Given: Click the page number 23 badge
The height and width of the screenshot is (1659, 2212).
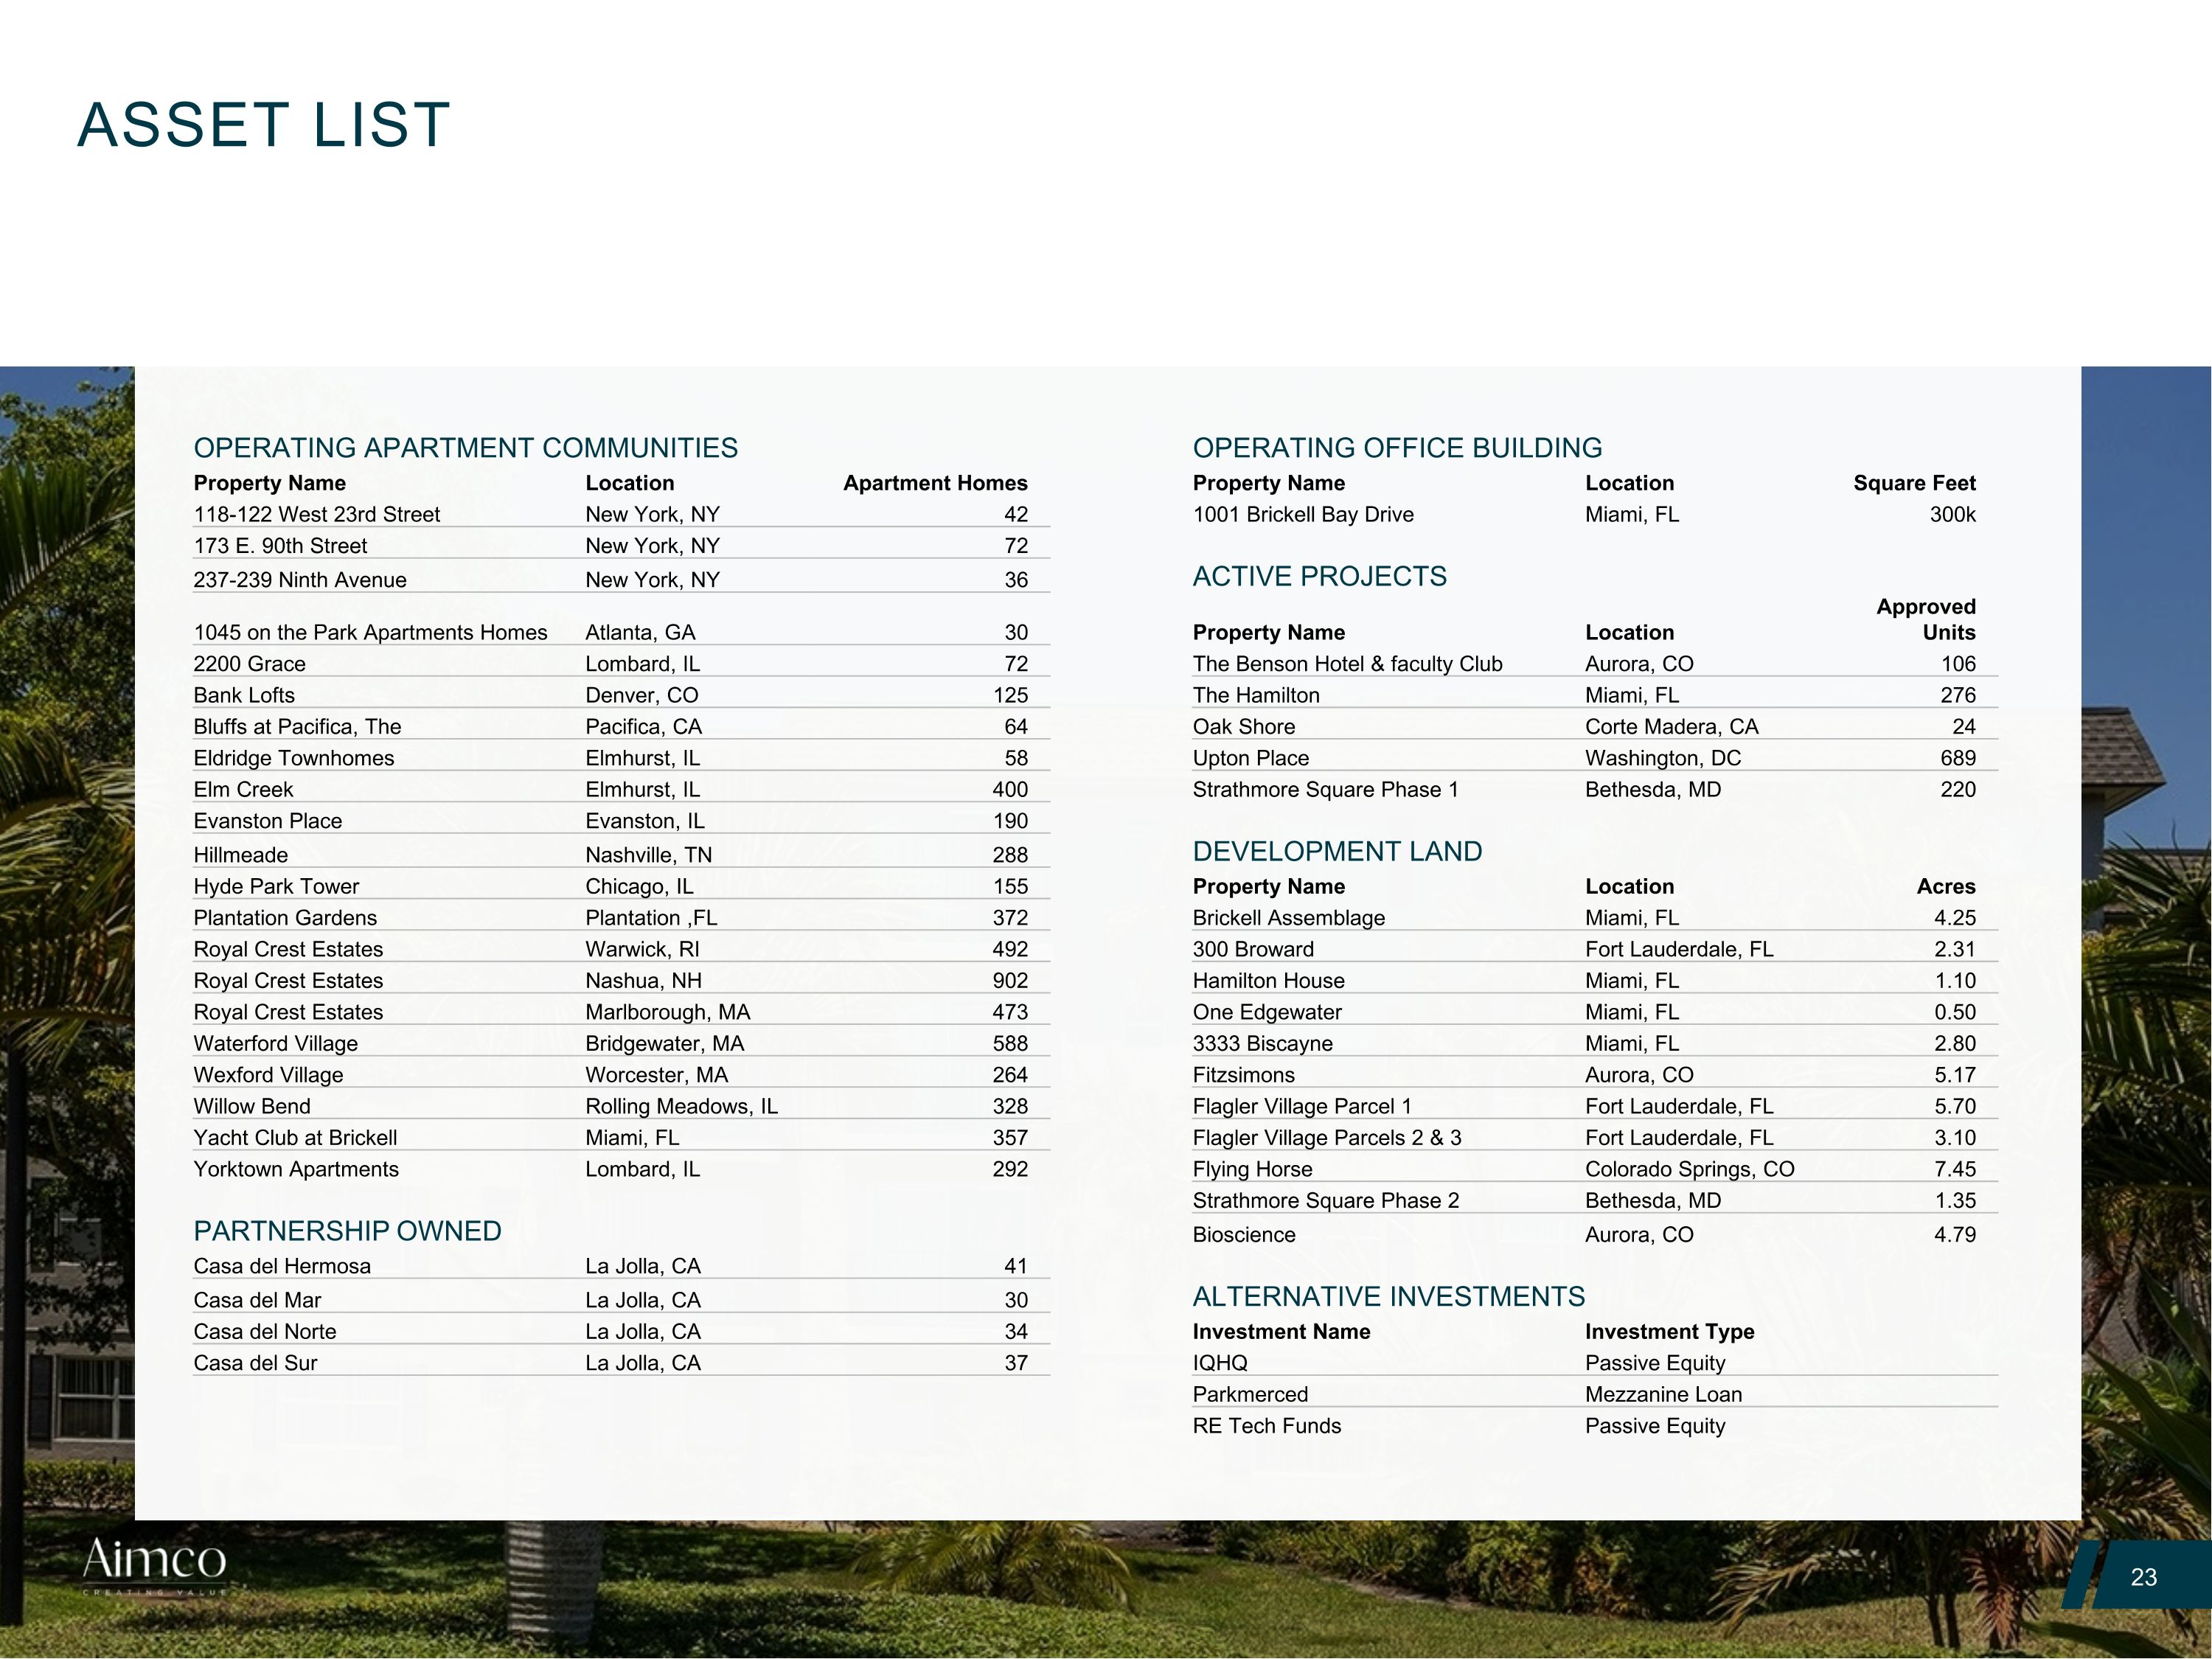Looking at the screenshot, I should tap(2143, 1577).
